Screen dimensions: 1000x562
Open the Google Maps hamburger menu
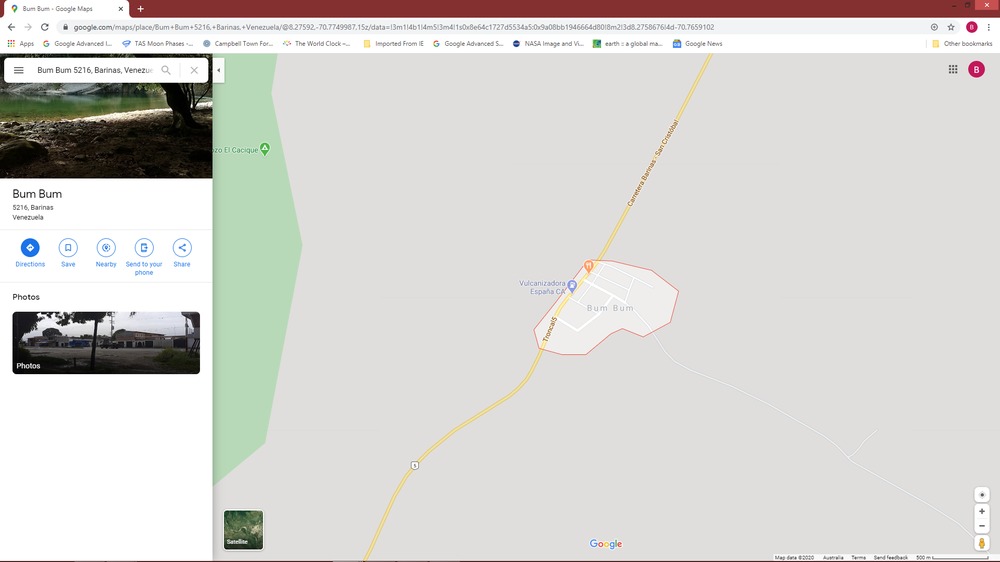[x=19, y=70]
